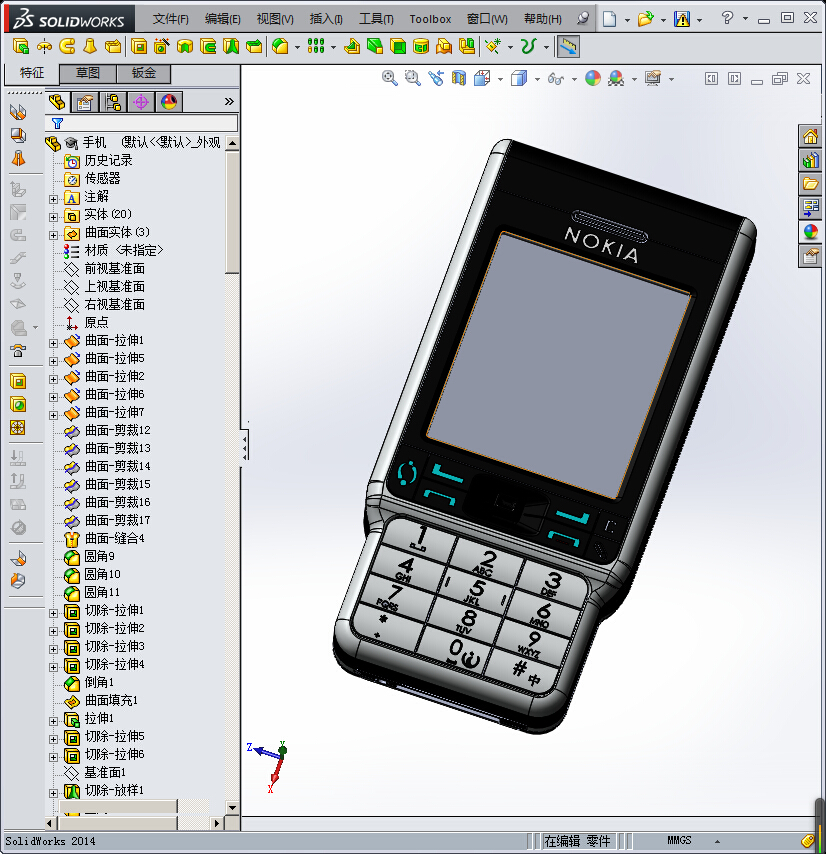Screen dimensions: 826x854
Task: Click the View Settings icon
Action: click(653, 78)
